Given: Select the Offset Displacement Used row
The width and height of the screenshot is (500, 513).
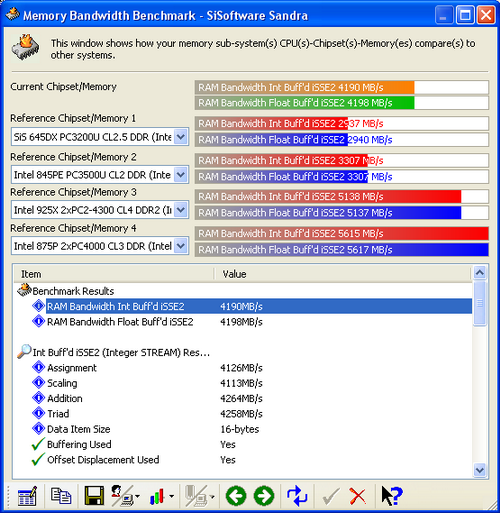Looking at the screenshot, I should 243,460.
